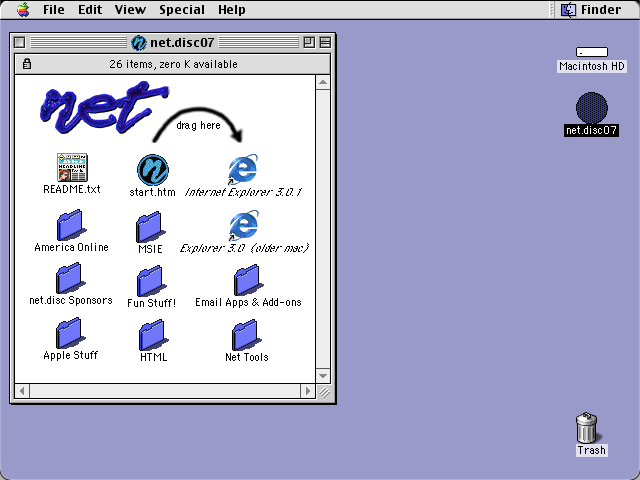
Task: Select the Macintosh HD desktop icon
Action: (591, 52)
